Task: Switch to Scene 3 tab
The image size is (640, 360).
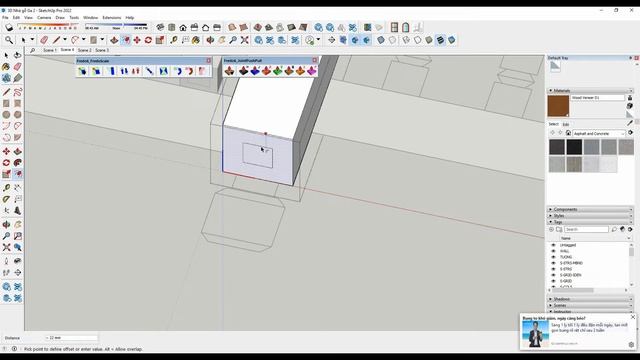Action: [102, 50]
